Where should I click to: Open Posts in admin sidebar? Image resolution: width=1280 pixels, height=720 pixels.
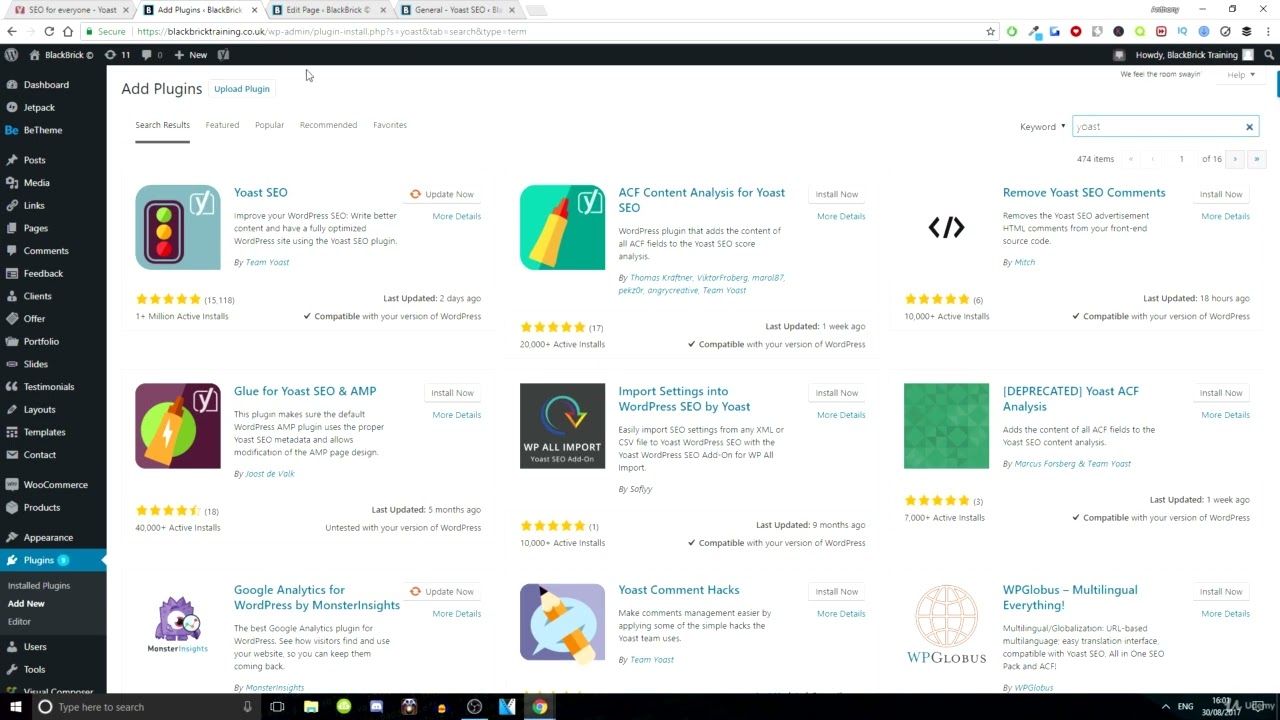[34, 160]
